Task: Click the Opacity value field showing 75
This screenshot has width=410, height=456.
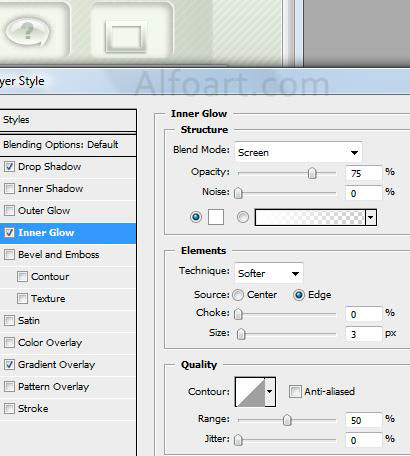Action: [364, 173]
